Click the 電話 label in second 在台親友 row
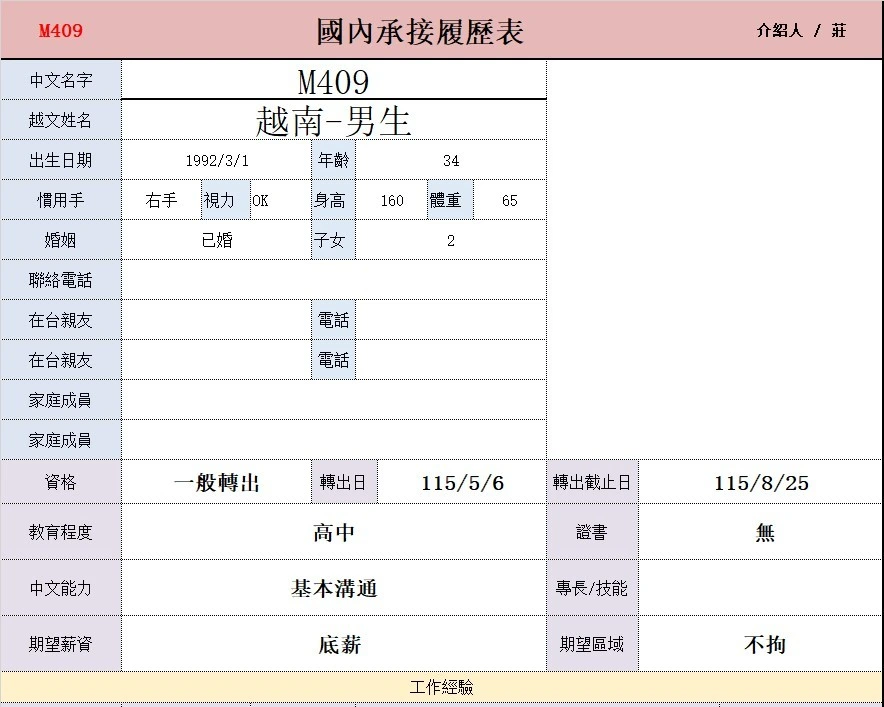The image size is (884, 707). [334, 360]
